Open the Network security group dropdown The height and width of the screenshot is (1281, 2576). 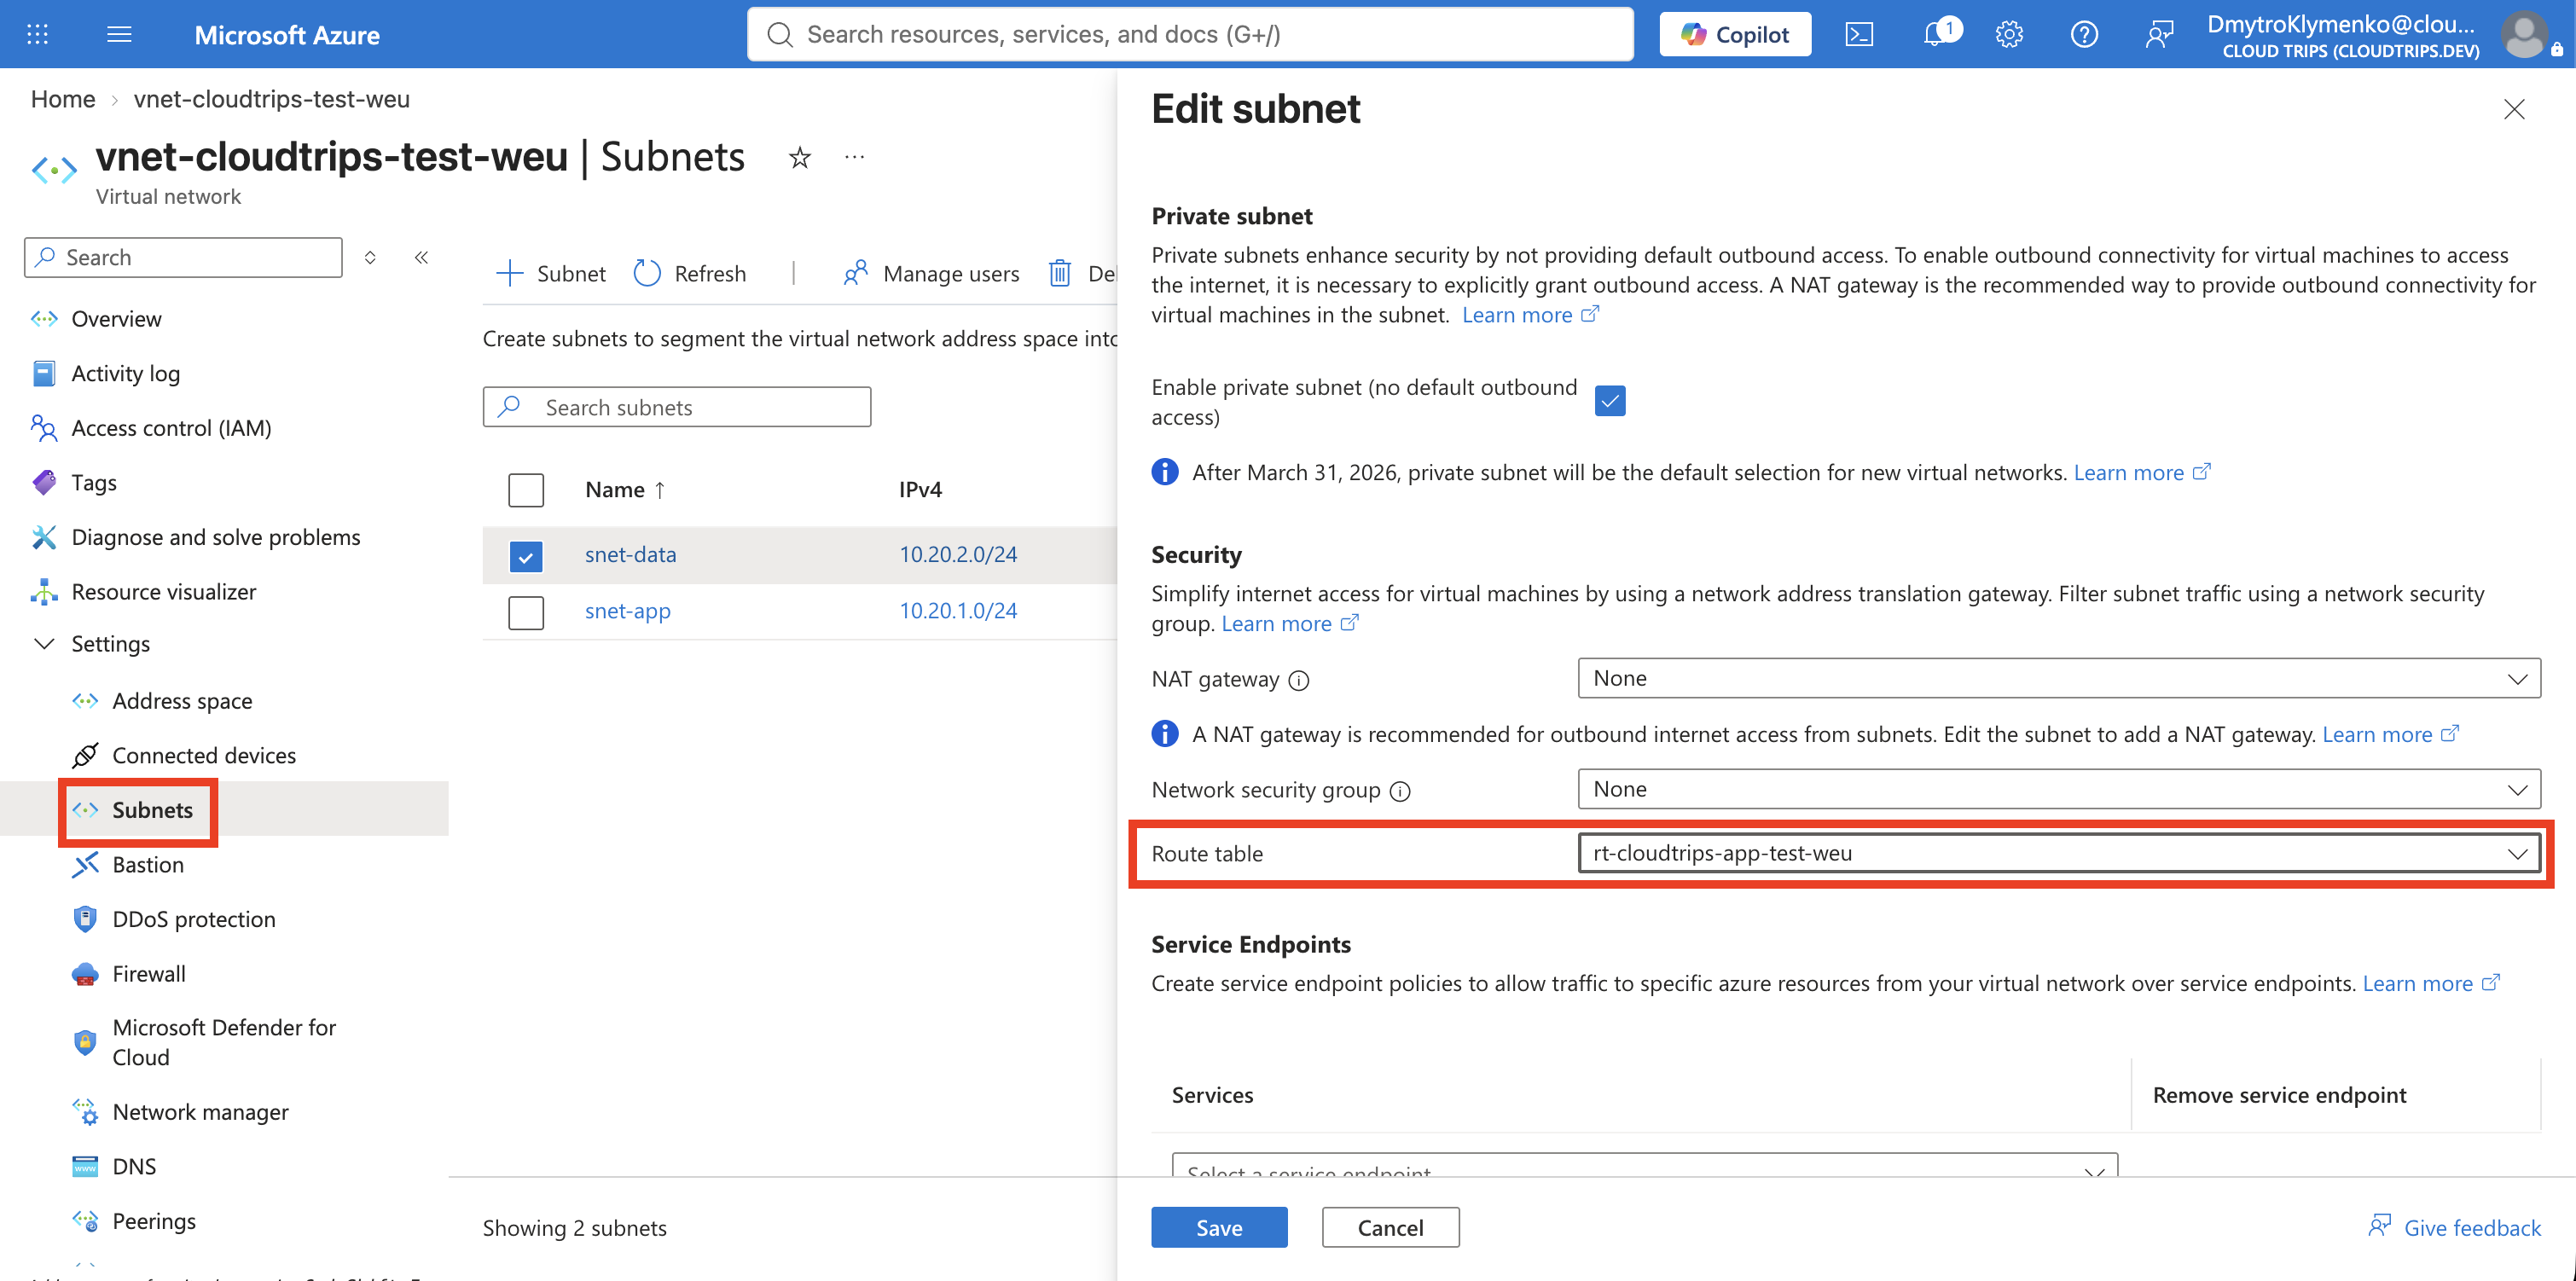[2059, 789]
